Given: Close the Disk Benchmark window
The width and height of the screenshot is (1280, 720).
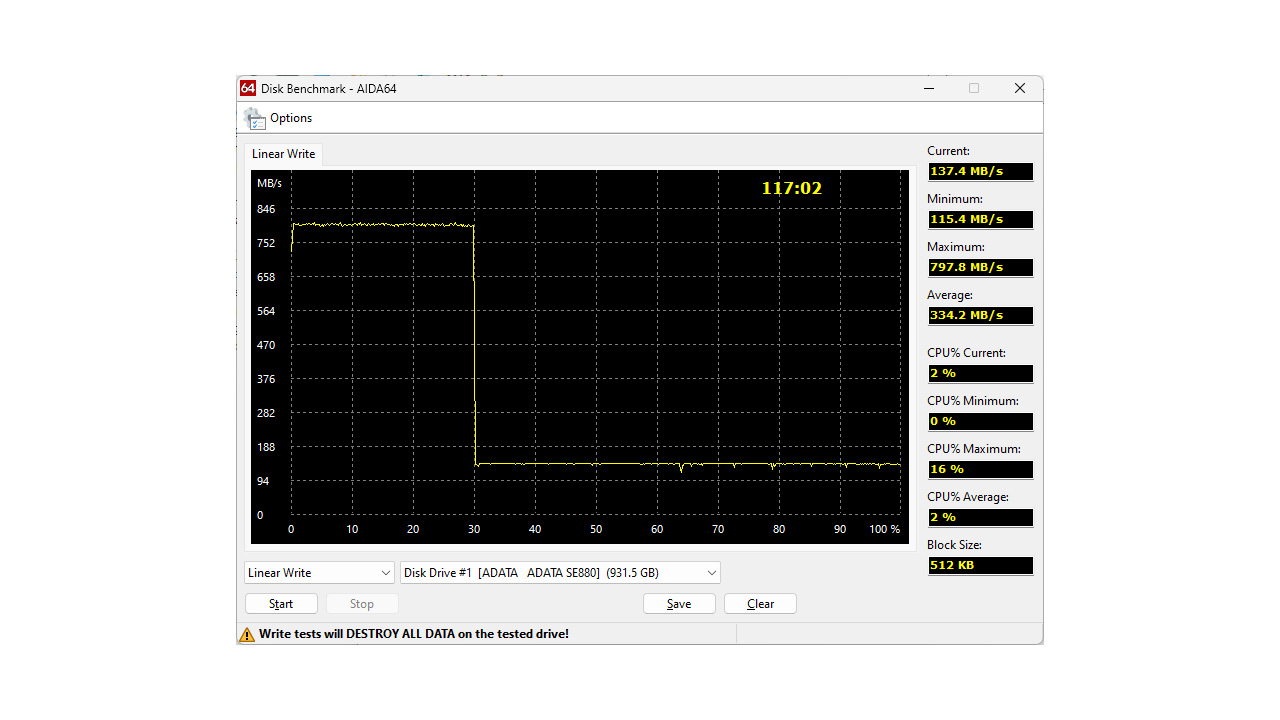Looking at the screenshot, I should [x=1019, y=88].
